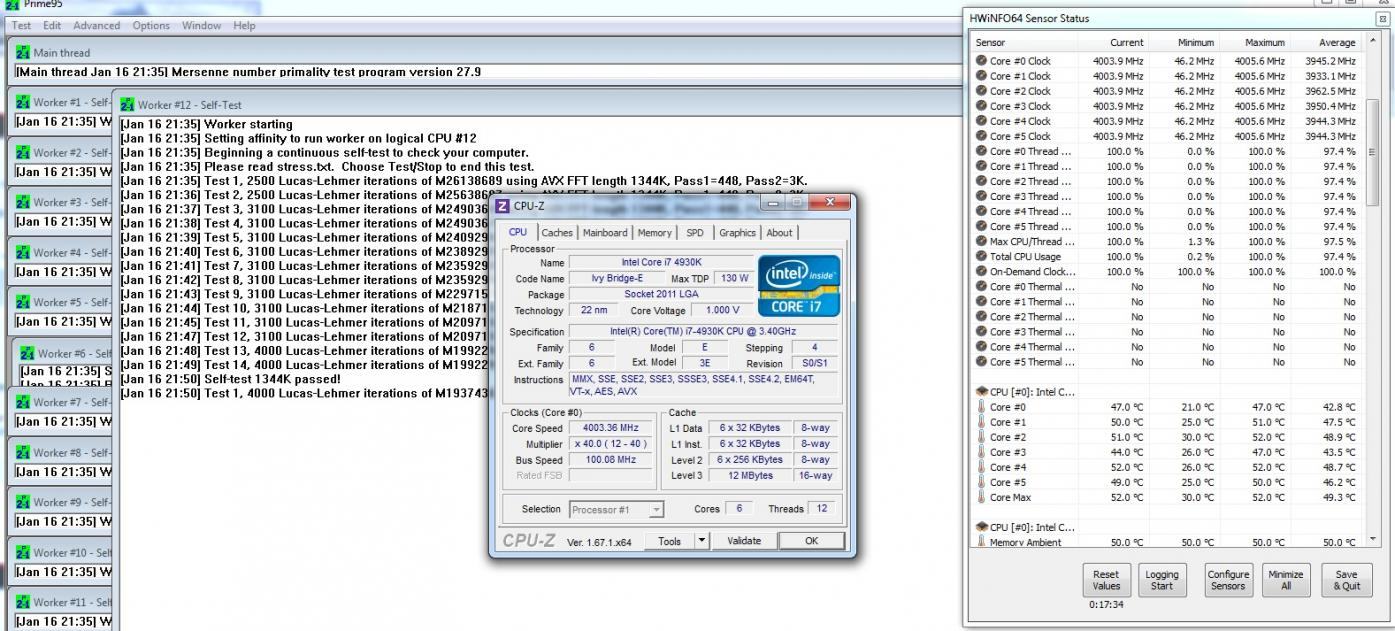Click the Core #0 Clock sensor icon
Image resolution: width=1395 pixels, height=631 pixels.
[x=981, y=61]
